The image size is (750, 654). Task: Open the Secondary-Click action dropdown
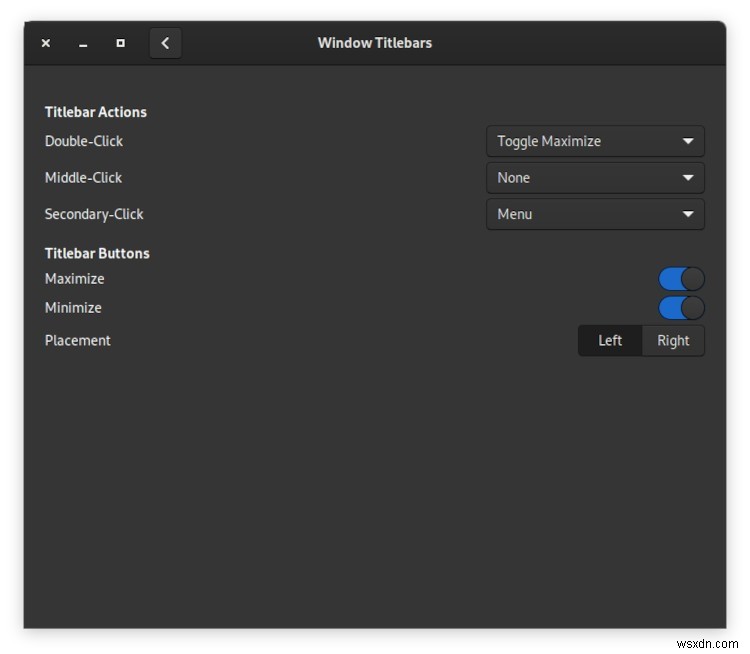pyautogui.click(x=595, y=214)
